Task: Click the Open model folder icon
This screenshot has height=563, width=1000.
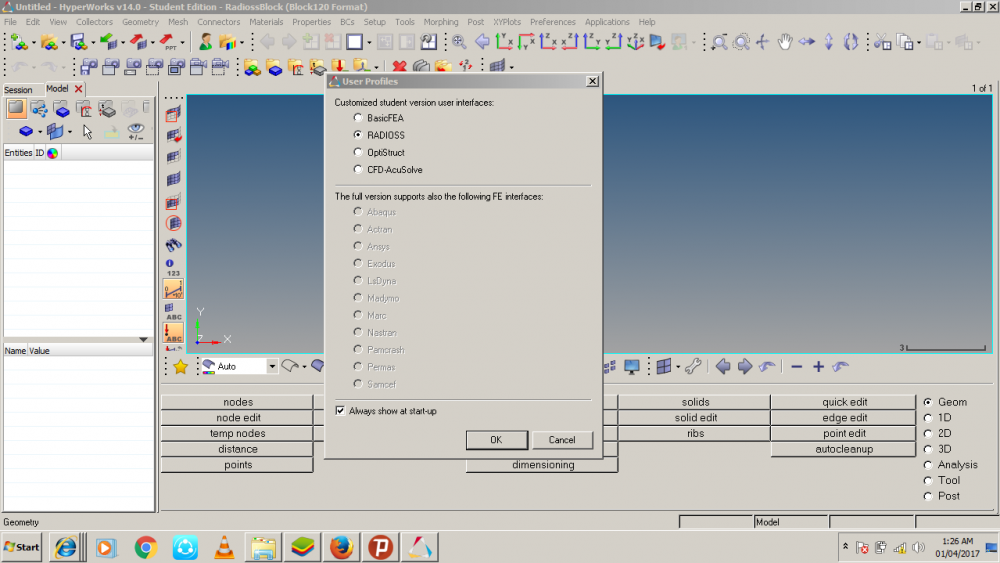Action: pos(48,42)
